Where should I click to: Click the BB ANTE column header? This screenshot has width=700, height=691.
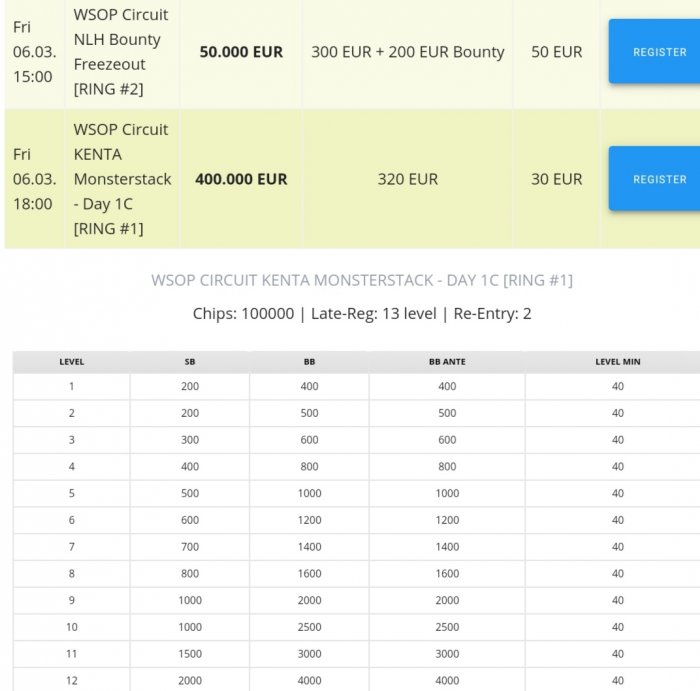tap(447, 362)
